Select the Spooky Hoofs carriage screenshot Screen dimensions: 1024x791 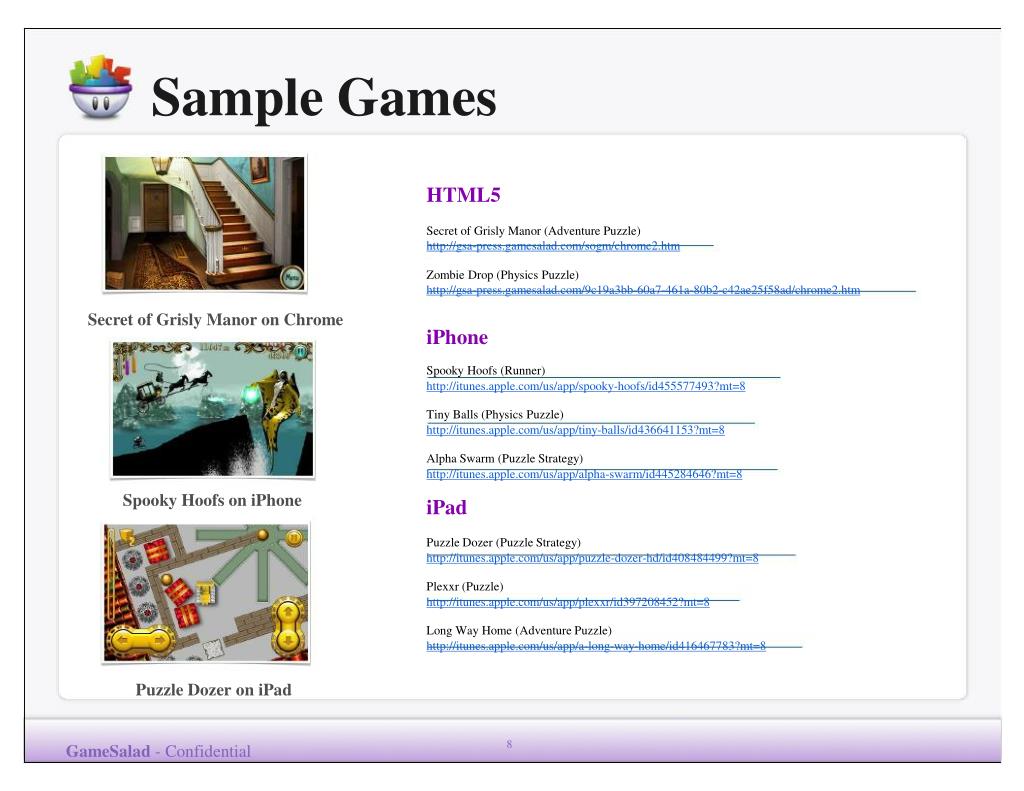[213, 410]
